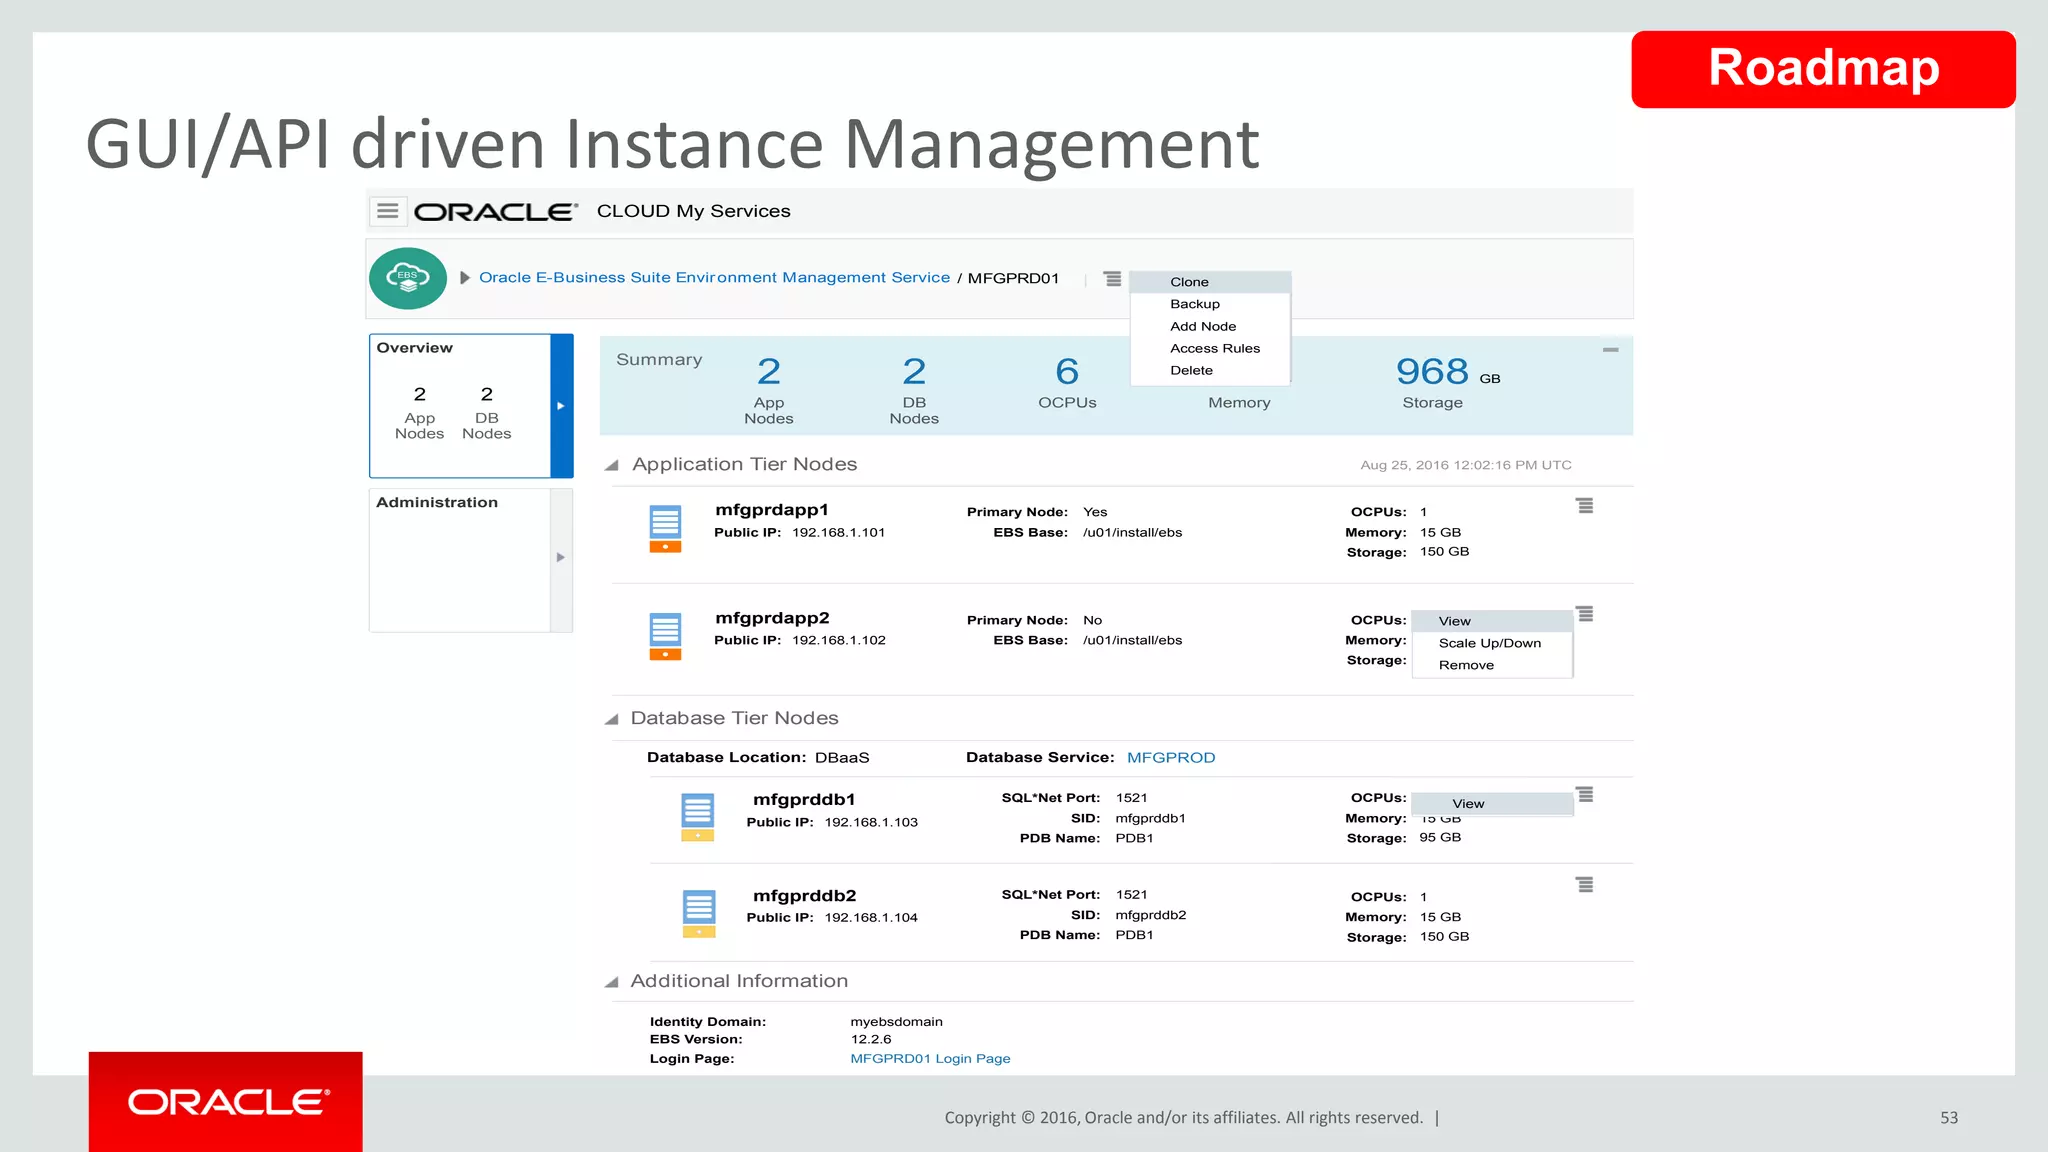Click the IP address 192.168.1.104
The height and width of the screenshot is (1152, 2048).
(871, 918)
